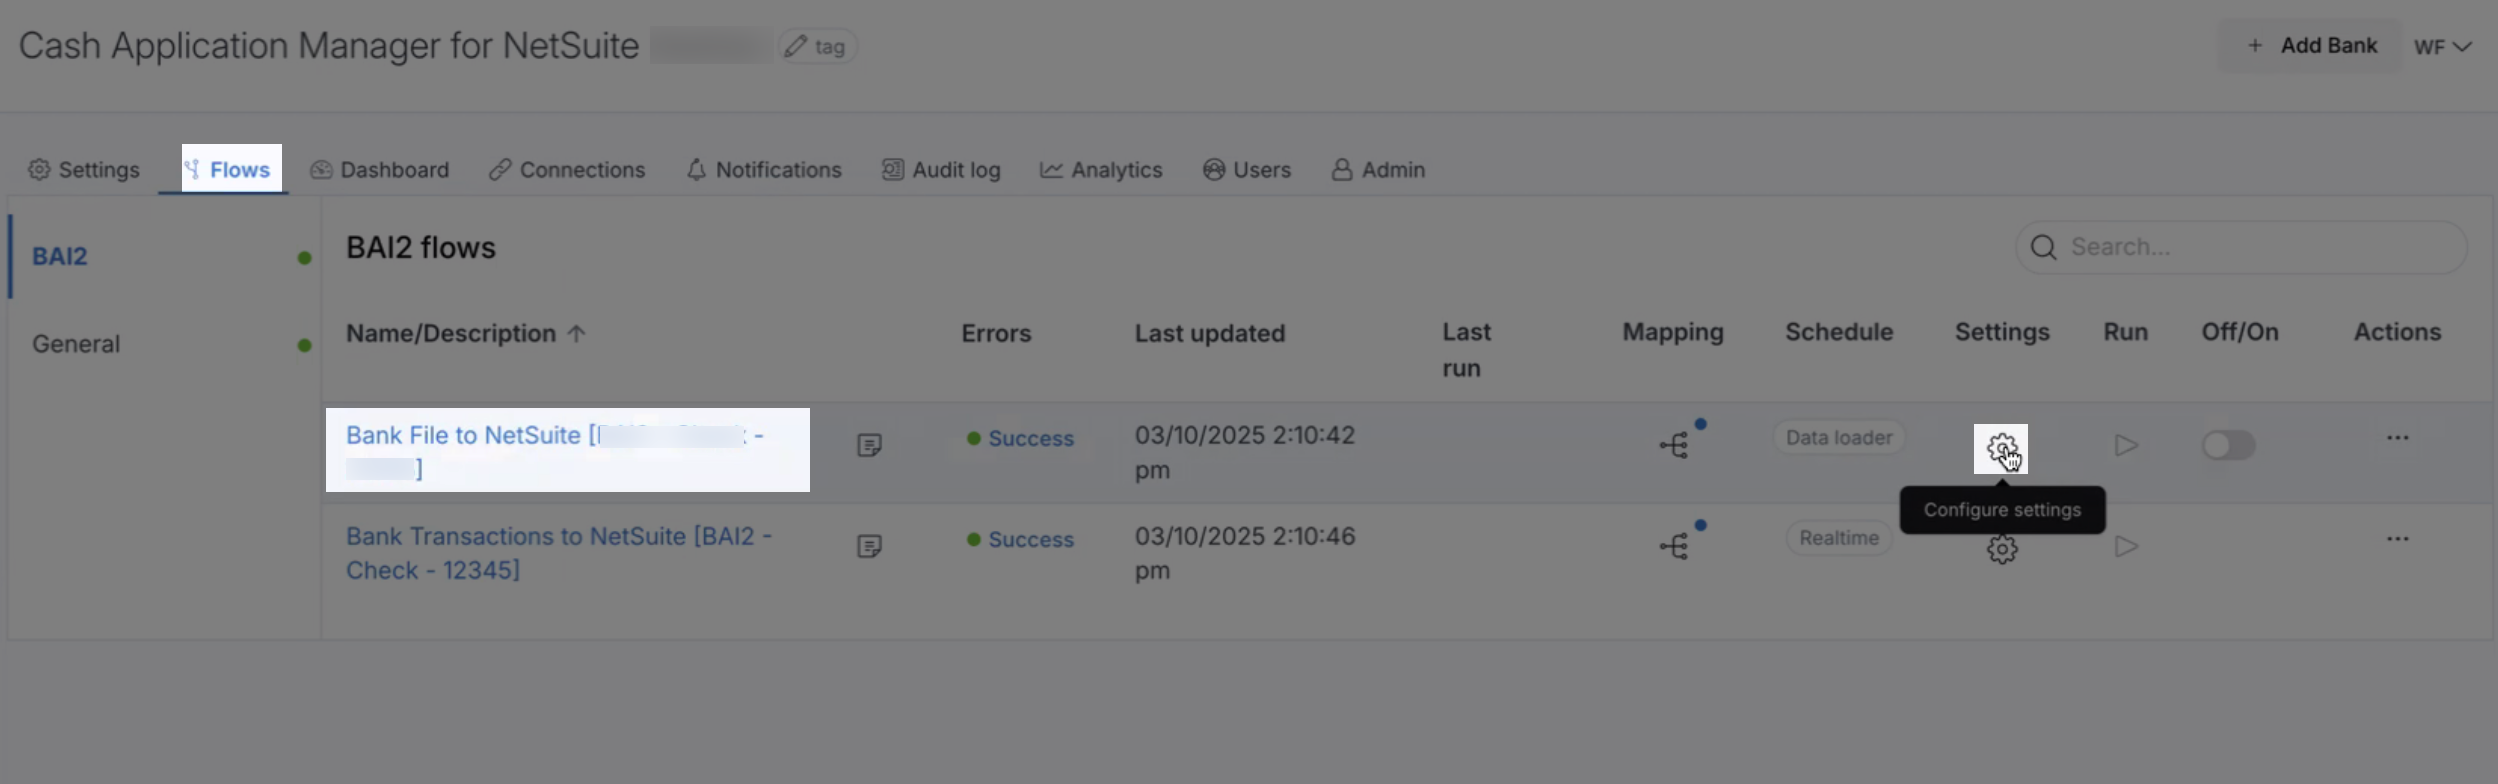This screenshot has height=784, width=2498.
Task: Click the 03/10/2025 2:10:46 pm timestamp
Action: point(1245,554)
